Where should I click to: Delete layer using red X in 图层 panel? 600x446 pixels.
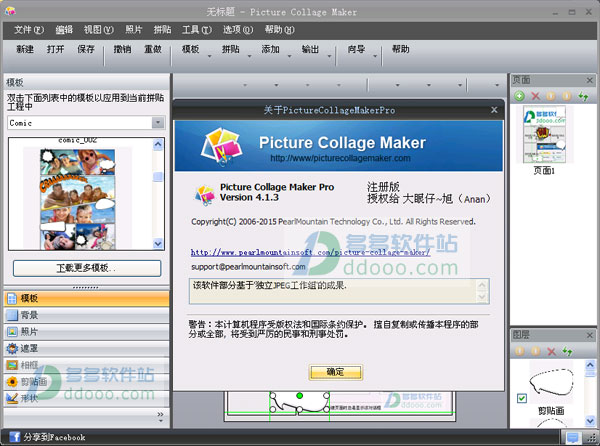coord(551,351)
